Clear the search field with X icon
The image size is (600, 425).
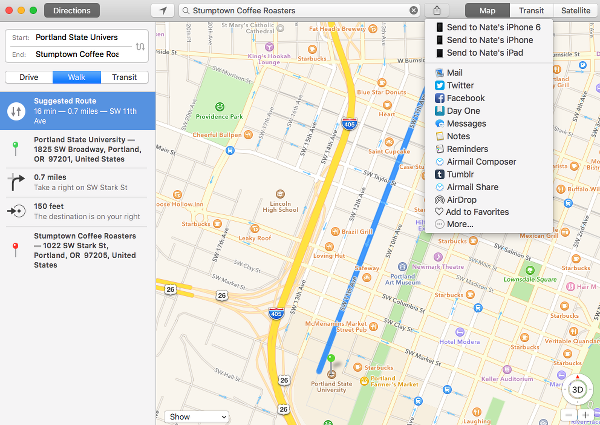[x=413, y=10]
